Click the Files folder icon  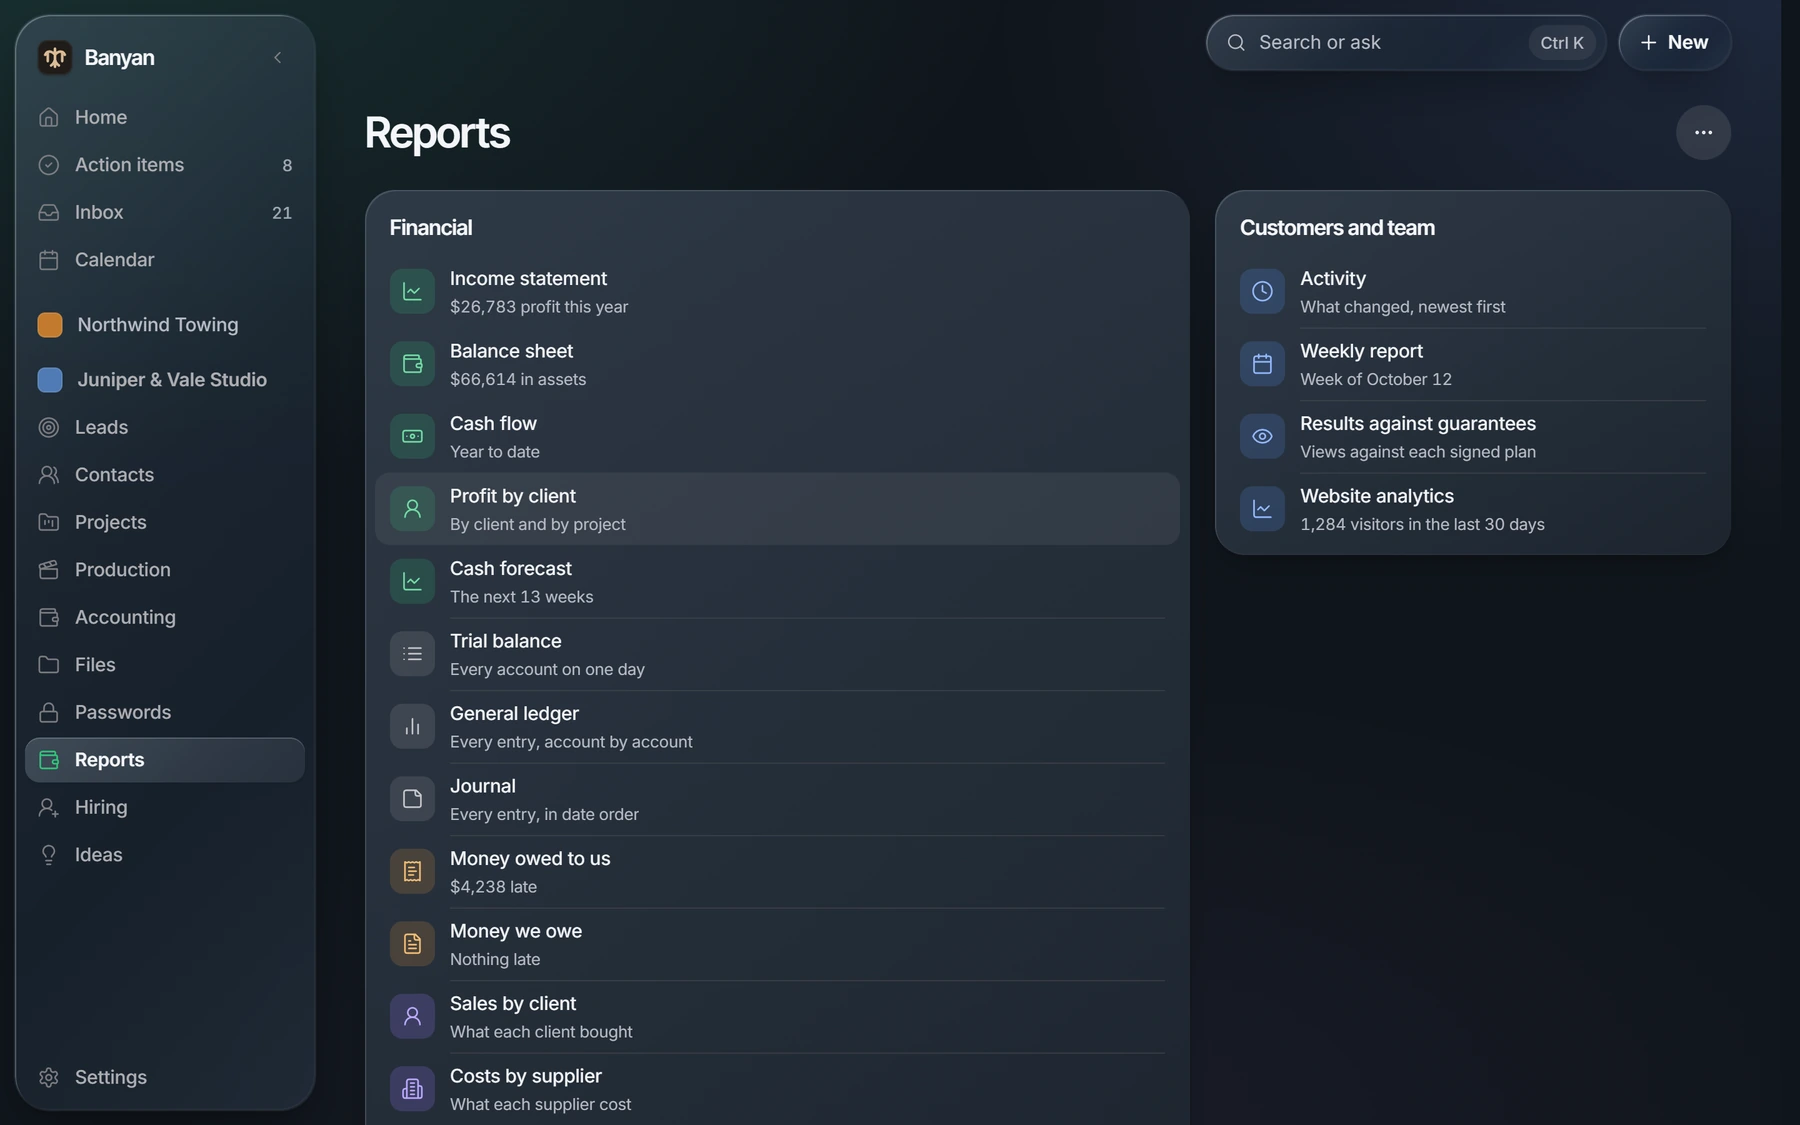[x=48, y=665]
